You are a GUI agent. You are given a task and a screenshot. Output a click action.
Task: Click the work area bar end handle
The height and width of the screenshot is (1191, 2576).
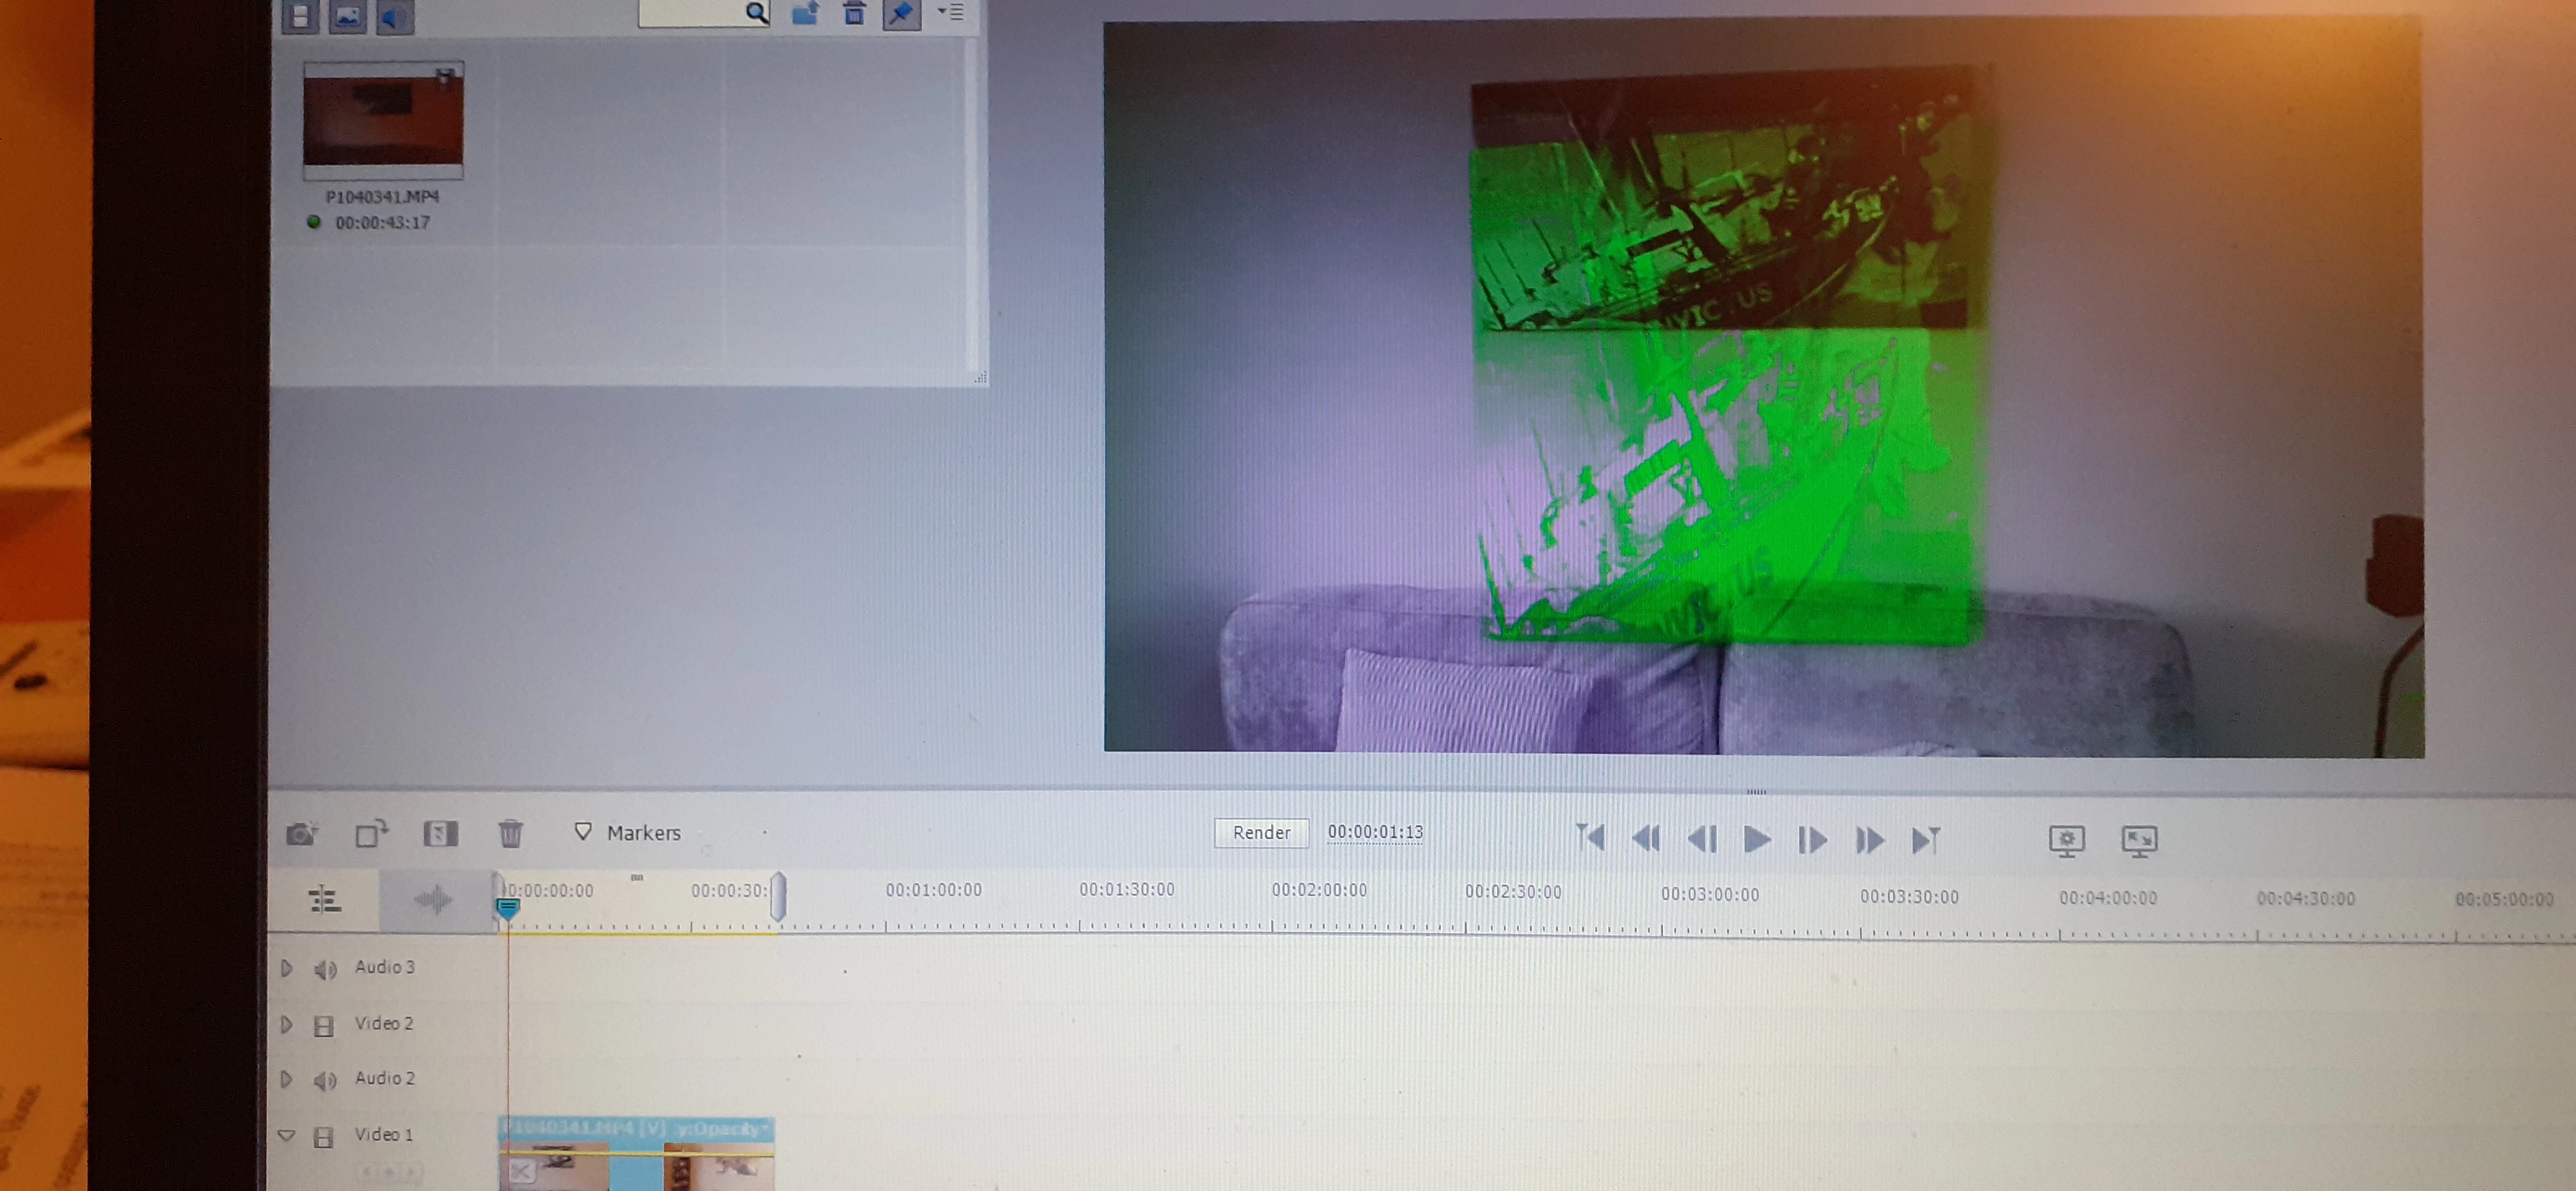pyautogui.click(x=778, y=896)
